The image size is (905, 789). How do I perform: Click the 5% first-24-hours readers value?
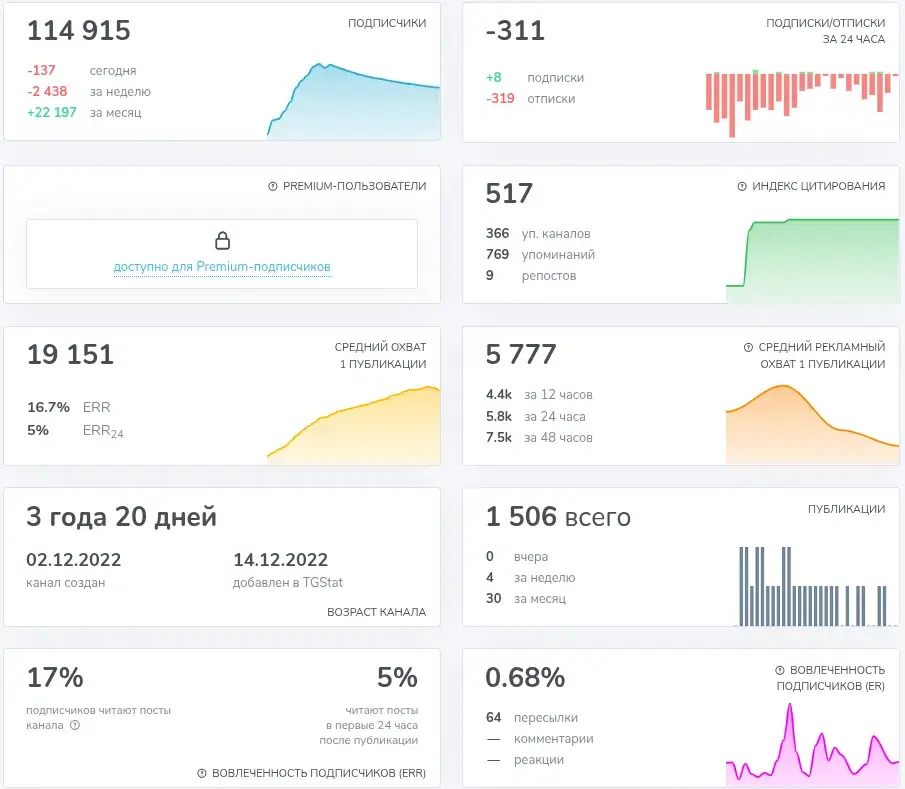[397, 678]
